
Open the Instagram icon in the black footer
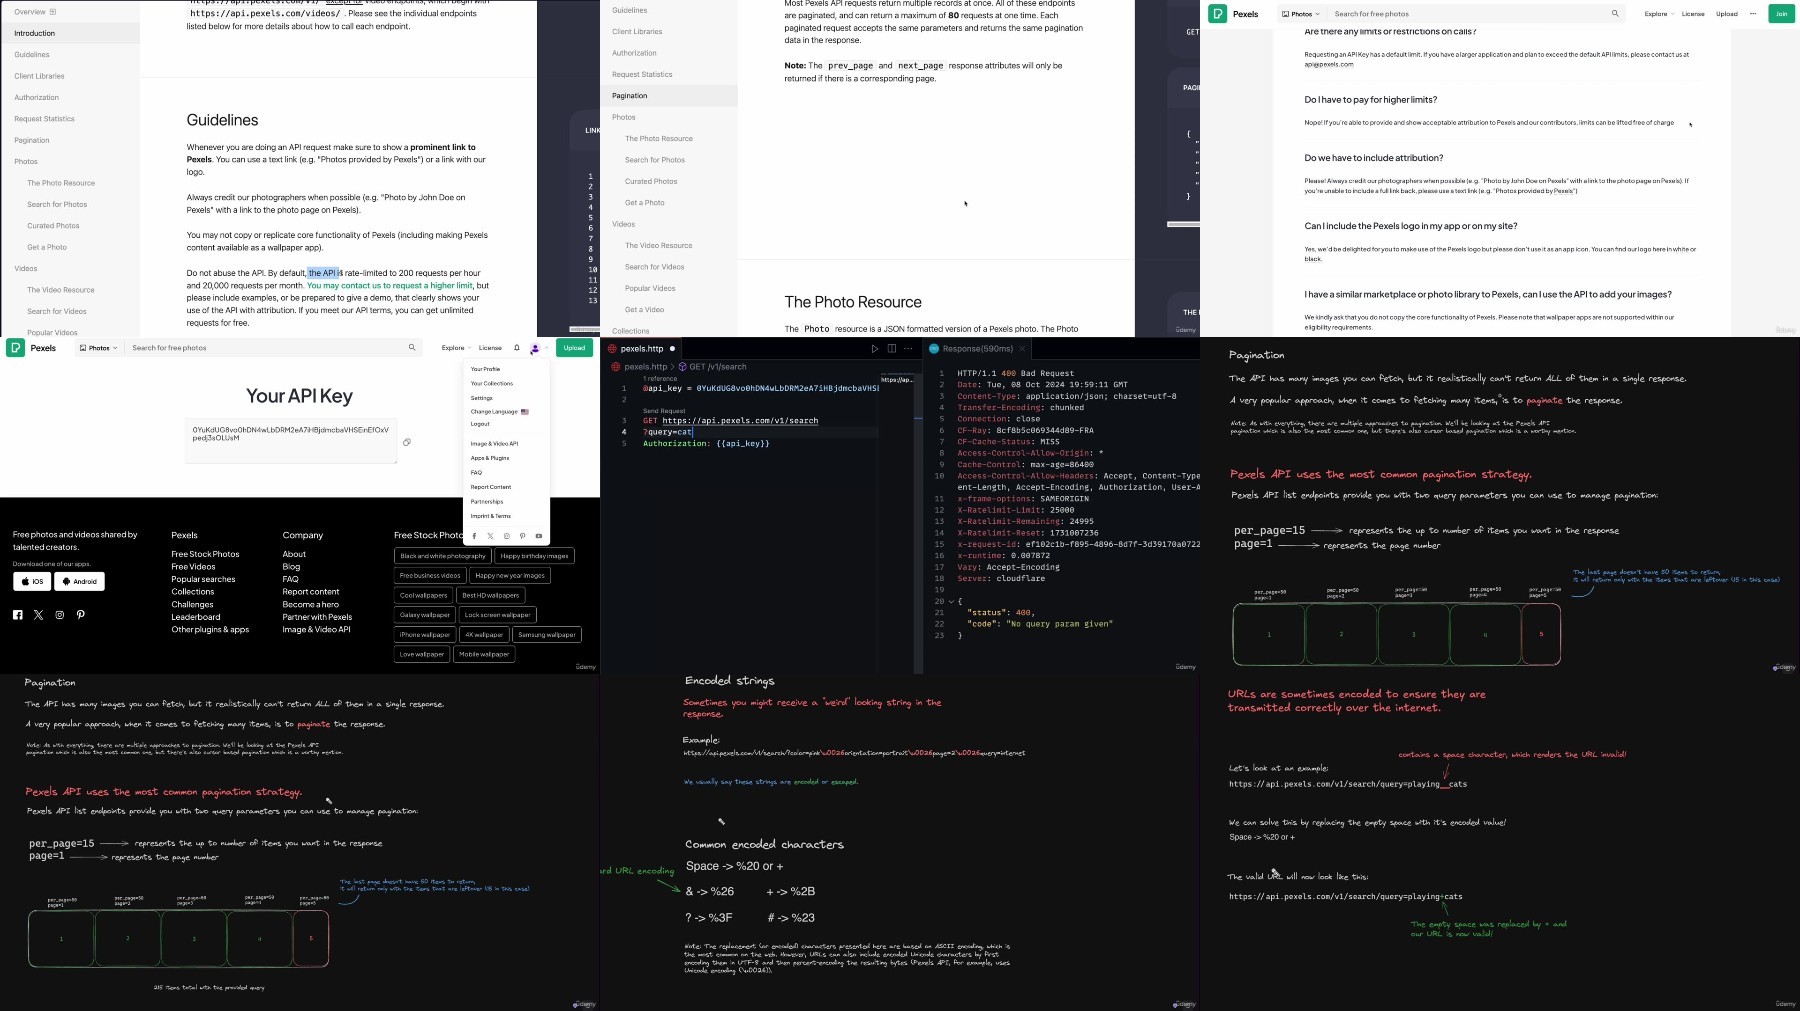60,615
